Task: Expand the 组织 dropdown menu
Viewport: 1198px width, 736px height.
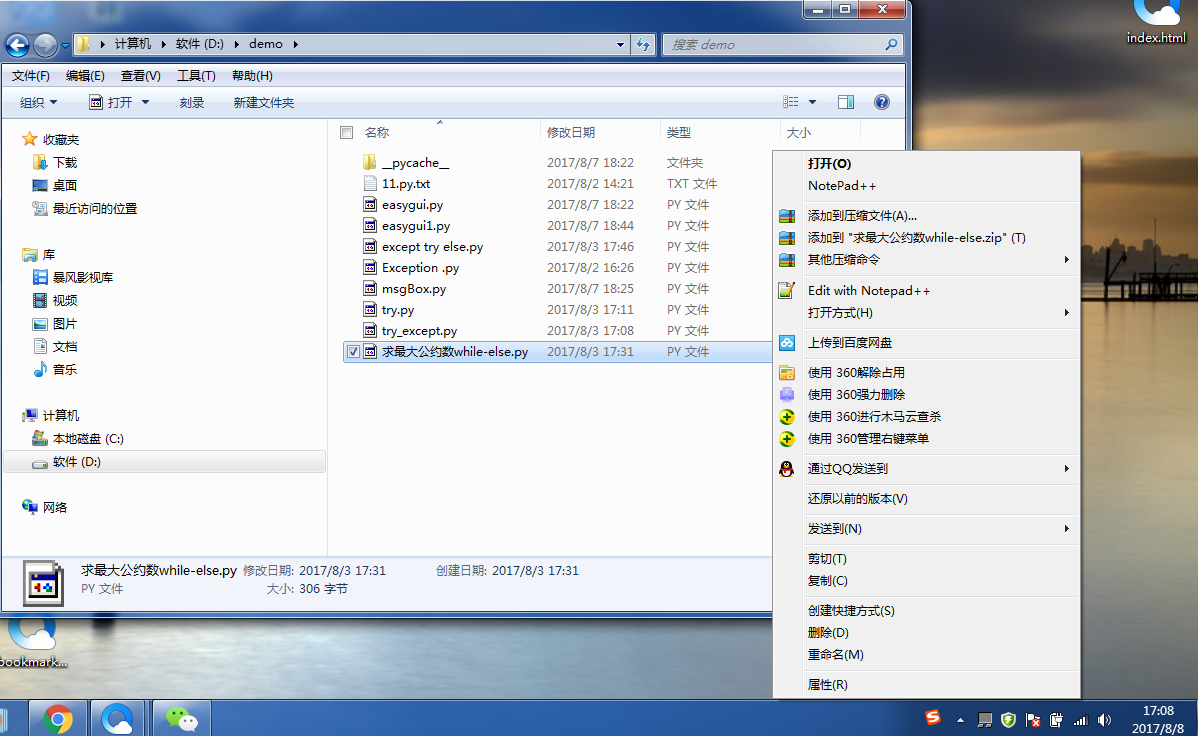Action: [39, 102]
